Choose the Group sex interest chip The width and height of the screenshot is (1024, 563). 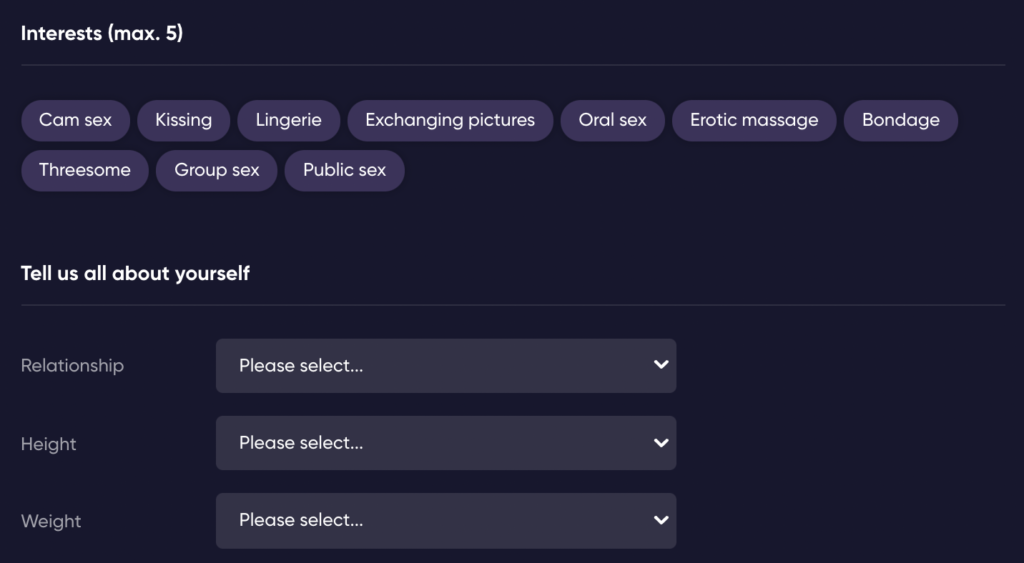pyautogui.click(x=217, y=170)
